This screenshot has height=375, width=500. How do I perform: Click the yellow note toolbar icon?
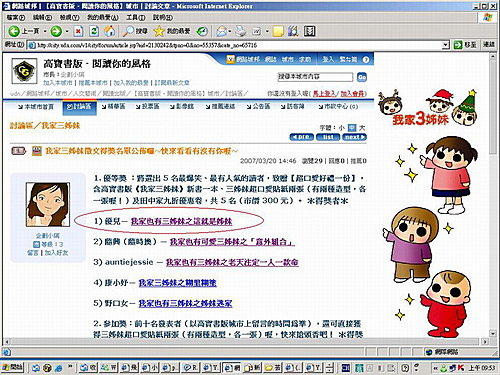point(278,31)
